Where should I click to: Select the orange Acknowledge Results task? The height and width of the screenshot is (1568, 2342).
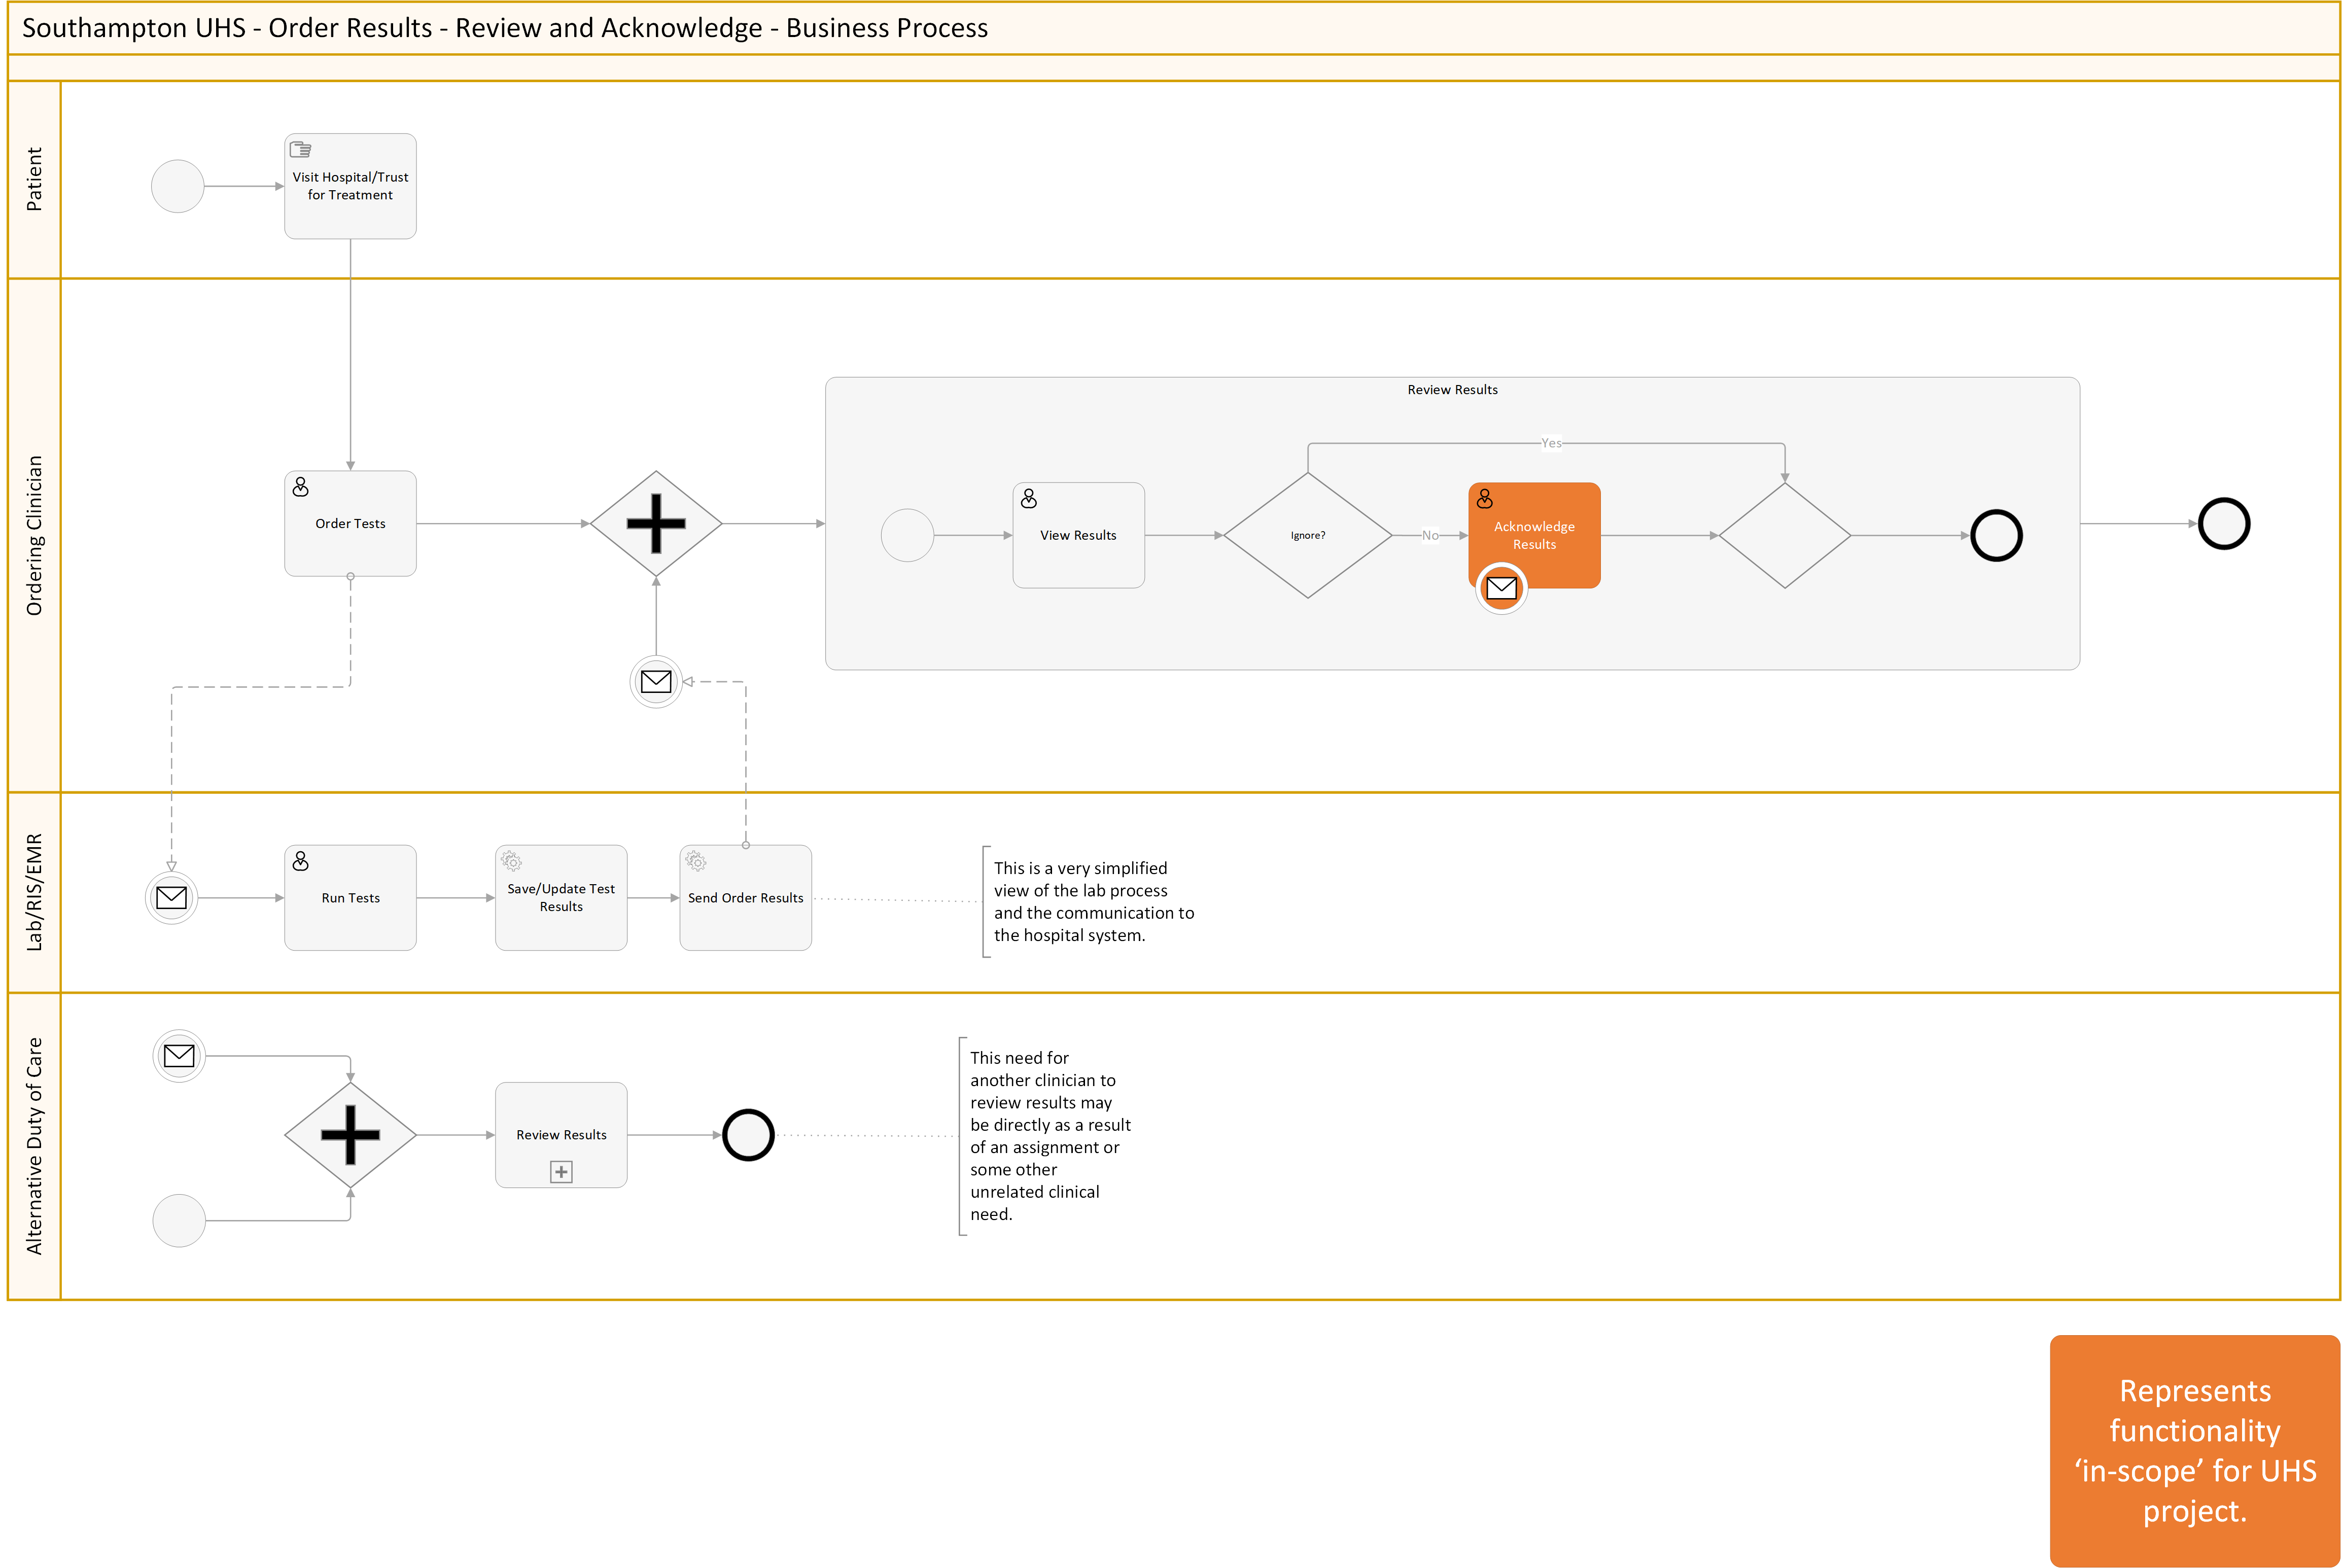tap(1534, 535)
